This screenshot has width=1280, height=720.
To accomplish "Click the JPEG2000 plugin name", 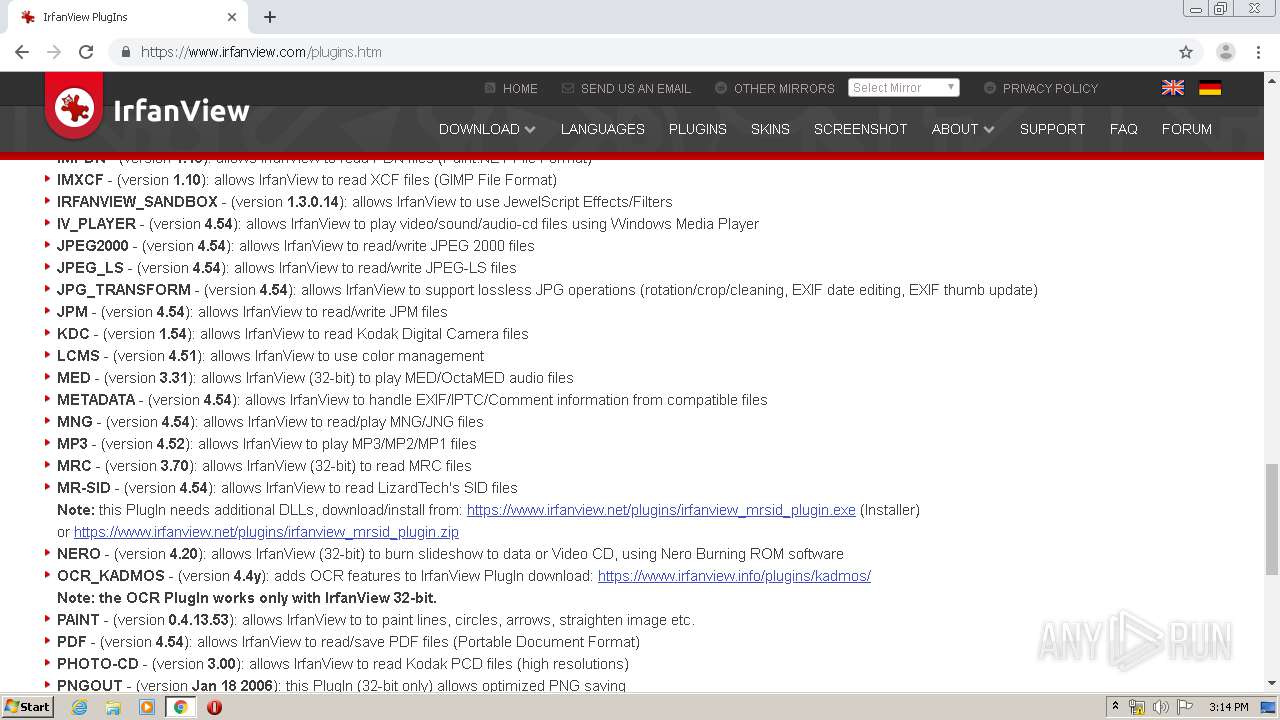I will tap(93, 246).
